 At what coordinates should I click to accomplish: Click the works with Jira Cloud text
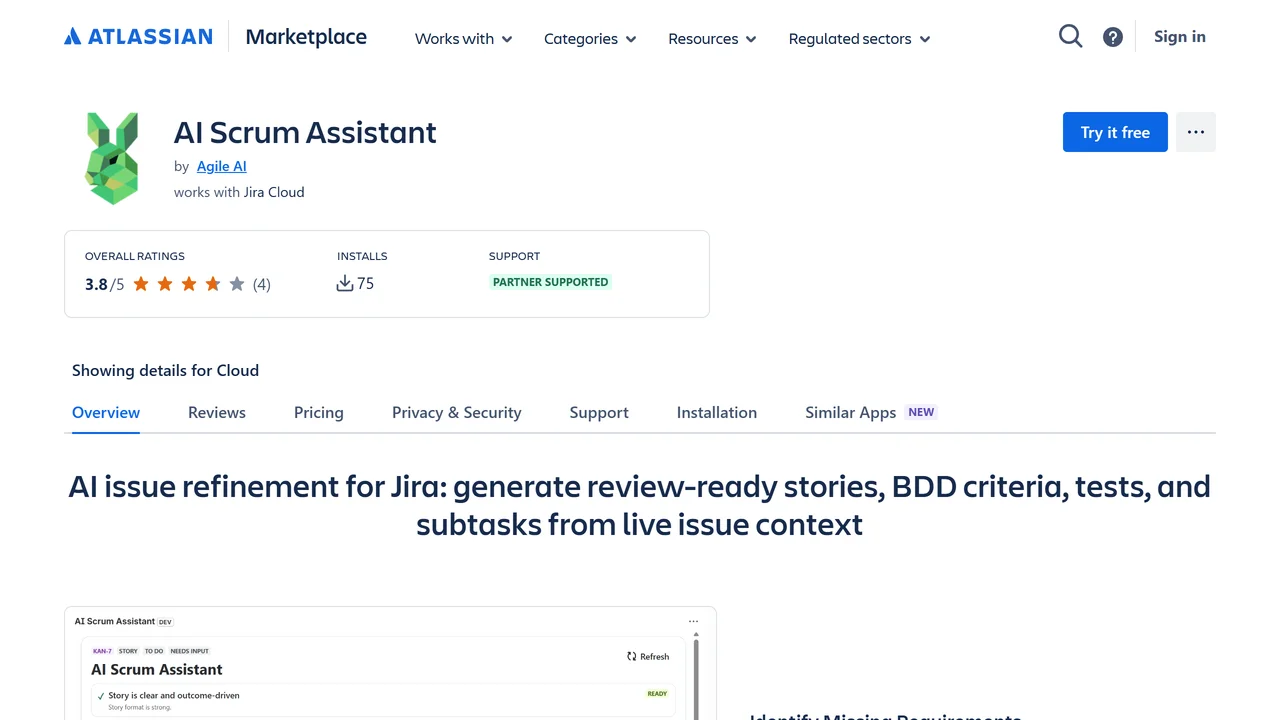(239, 192)
